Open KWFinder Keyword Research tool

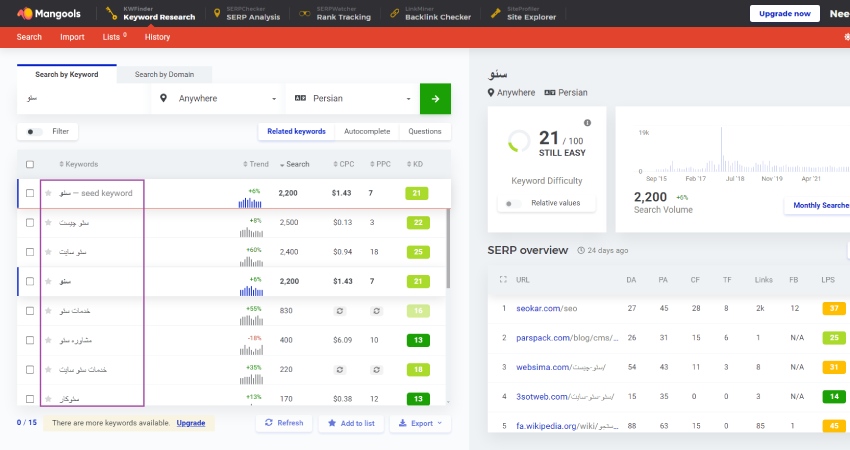tap(151, 14)
